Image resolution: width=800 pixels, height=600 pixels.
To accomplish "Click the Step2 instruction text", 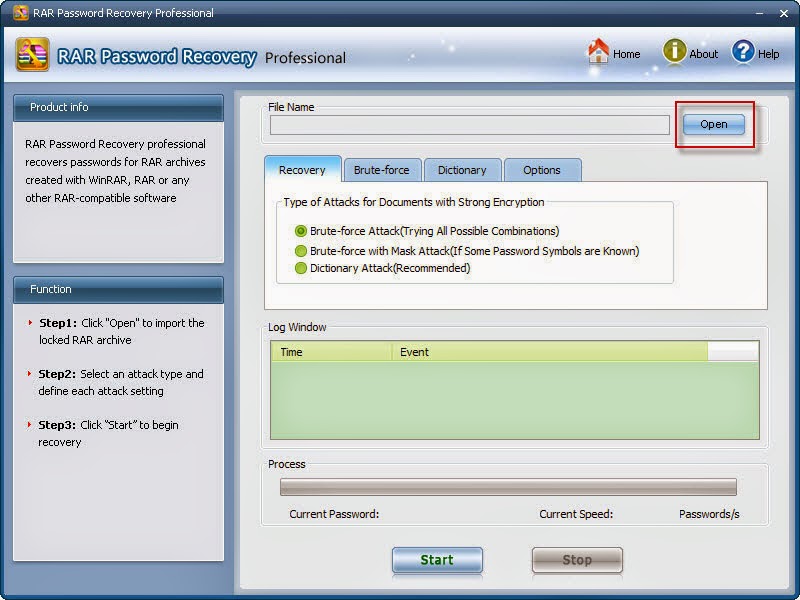I will coord(121,382).
